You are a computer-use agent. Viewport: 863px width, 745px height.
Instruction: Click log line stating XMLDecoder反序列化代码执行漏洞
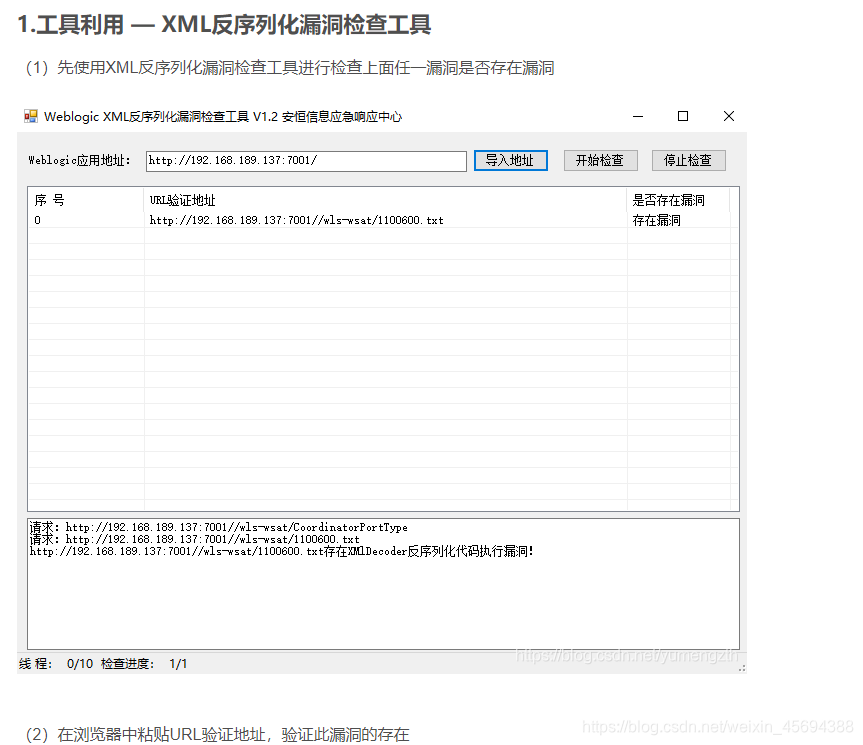click(281, 551)
